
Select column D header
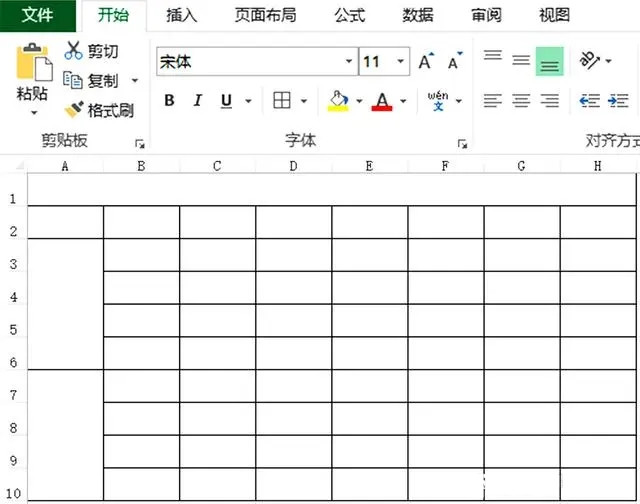tap(293, 166)
